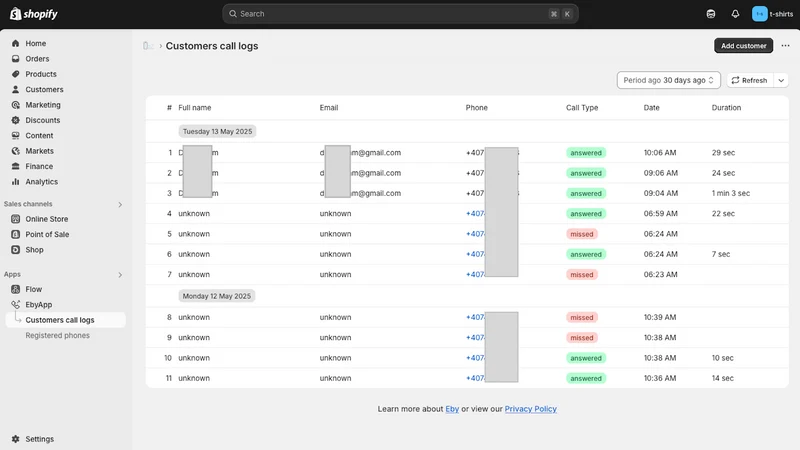The height and width of the screenshot is (450, 800).
Task: Click the Shop channel icon
Action: click(x=15, y=249)
